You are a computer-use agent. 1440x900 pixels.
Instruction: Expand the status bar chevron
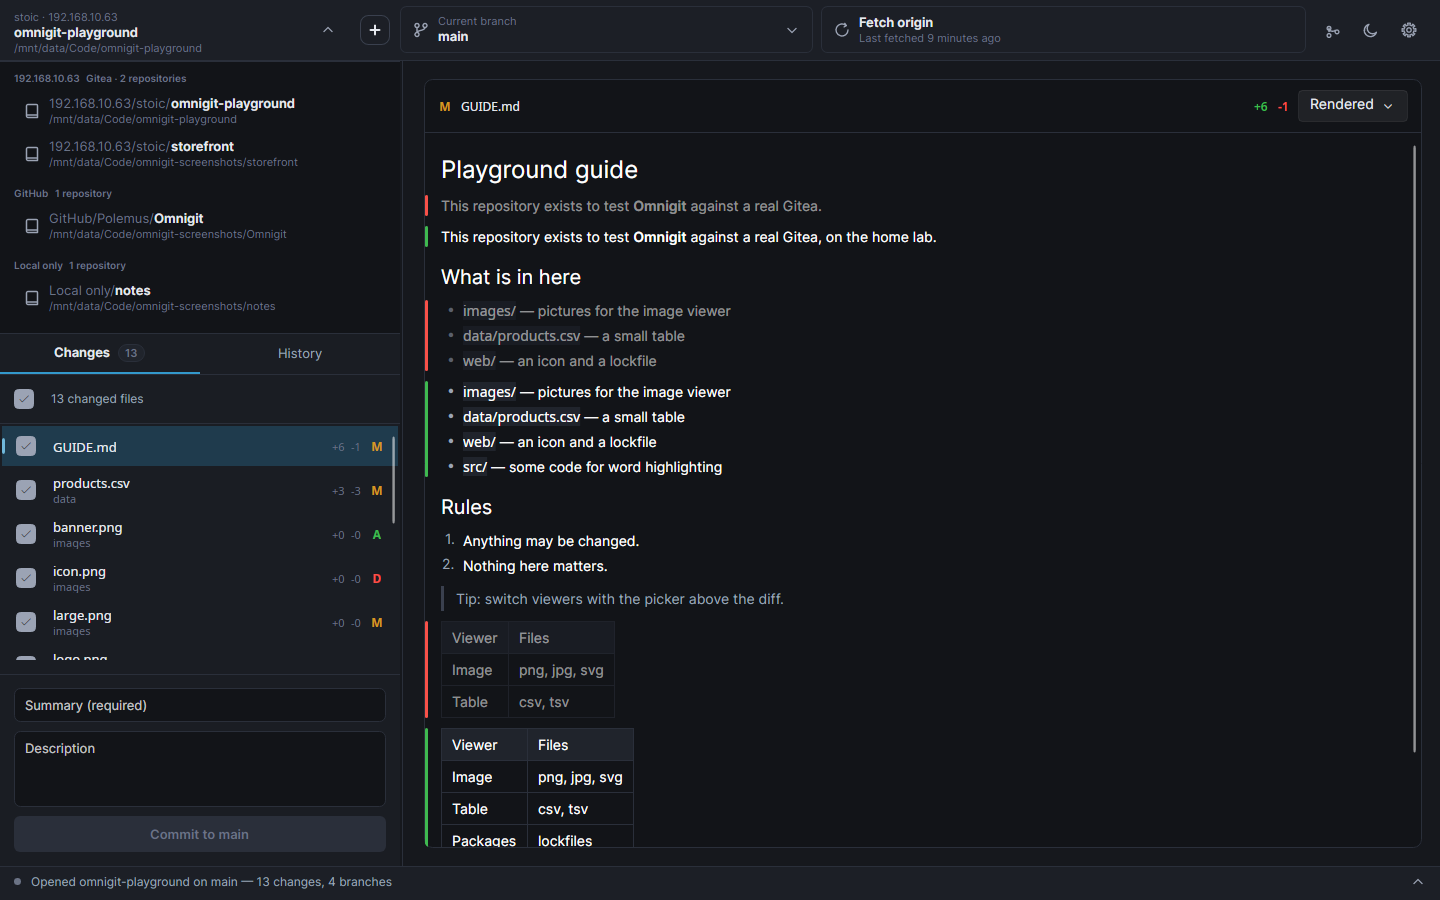[1417, 882]
